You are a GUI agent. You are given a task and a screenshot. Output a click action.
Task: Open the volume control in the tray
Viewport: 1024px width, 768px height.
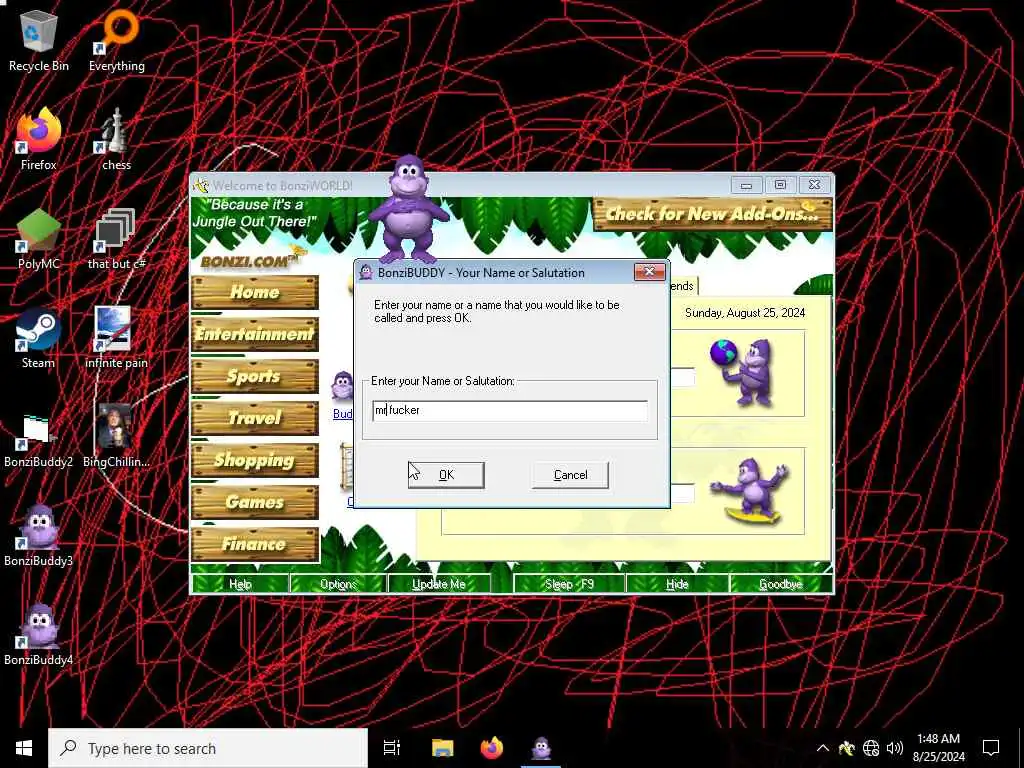895,748
